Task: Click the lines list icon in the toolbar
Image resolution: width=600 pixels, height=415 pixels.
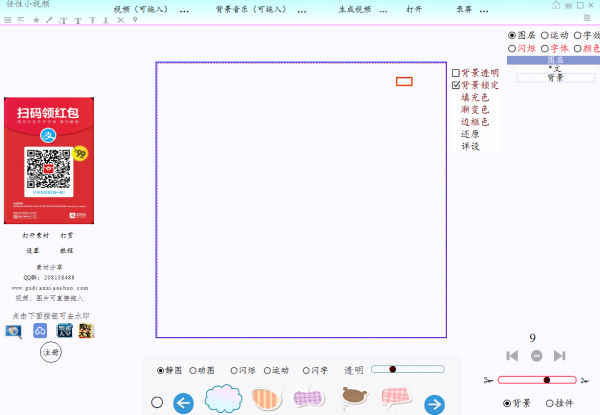Action: [21, 20]
